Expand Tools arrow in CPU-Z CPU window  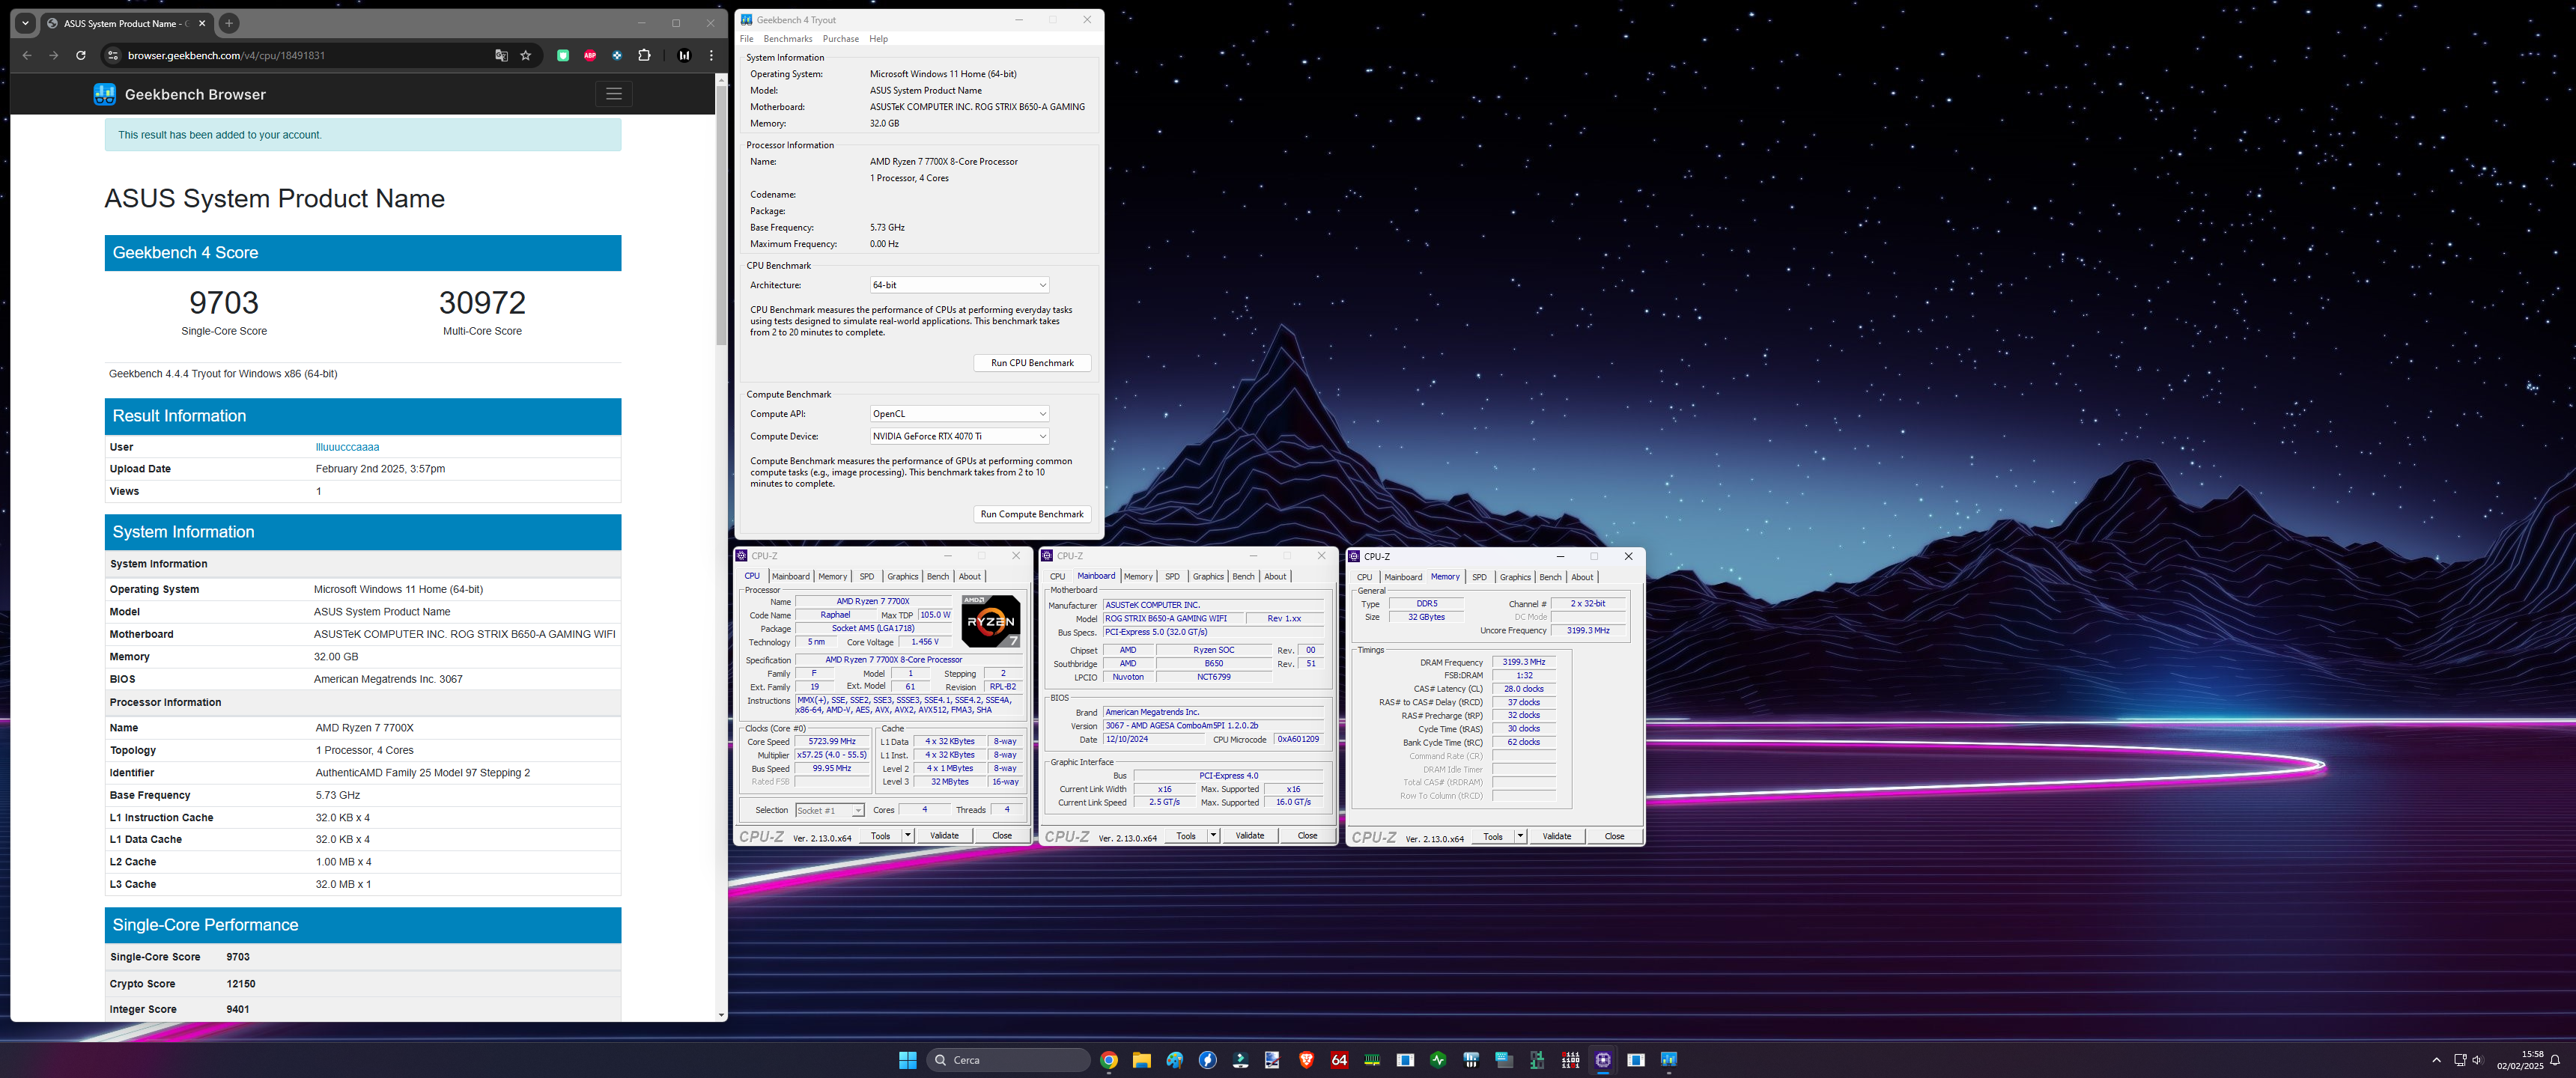(x=908, y=836)
